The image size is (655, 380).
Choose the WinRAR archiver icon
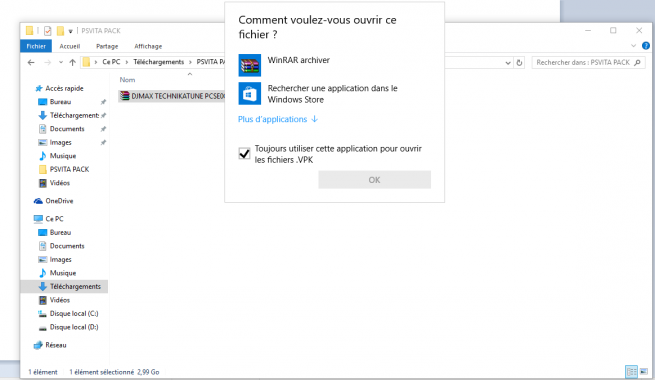click(250, 65)
